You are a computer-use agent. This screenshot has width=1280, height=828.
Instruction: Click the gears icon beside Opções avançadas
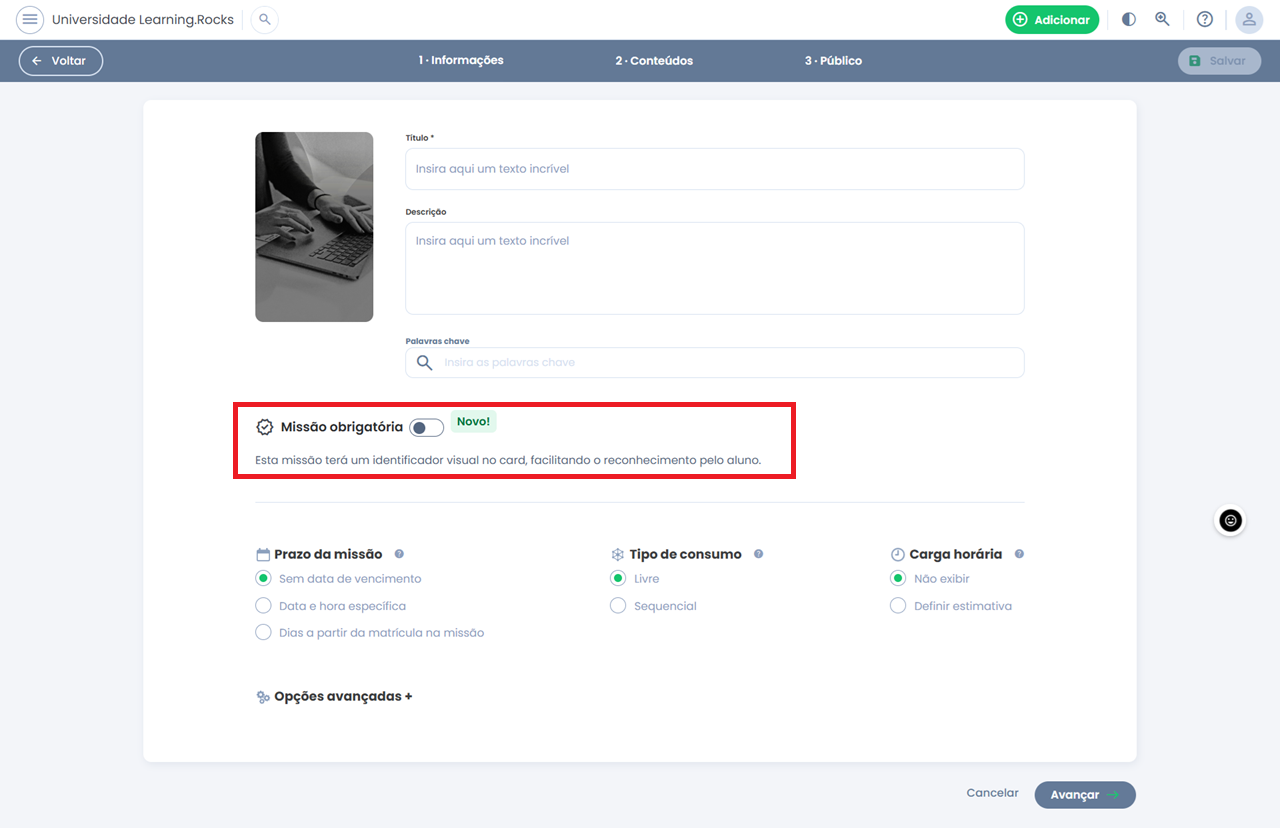coord(263,697)
